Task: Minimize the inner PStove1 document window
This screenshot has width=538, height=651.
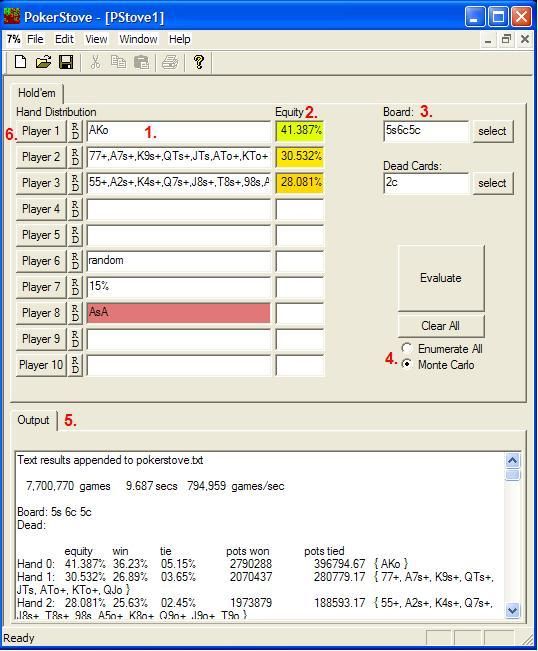Action: tap(488, 39)
